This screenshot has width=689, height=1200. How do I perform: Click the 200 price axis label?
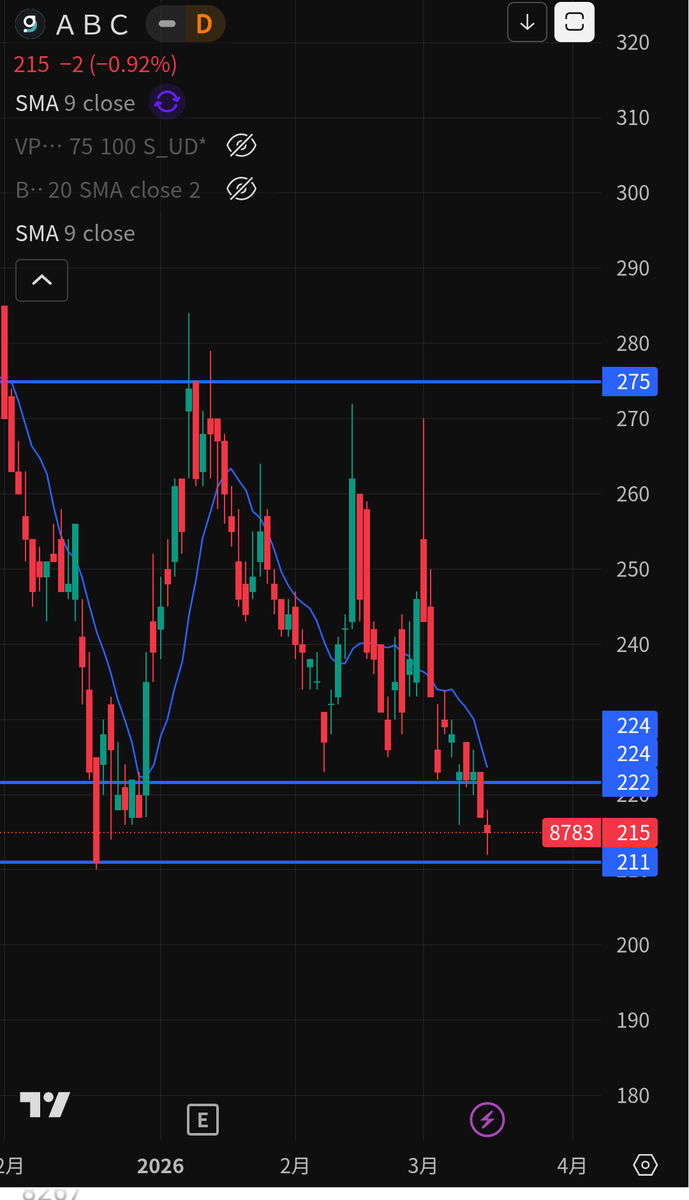coord(632,945)
